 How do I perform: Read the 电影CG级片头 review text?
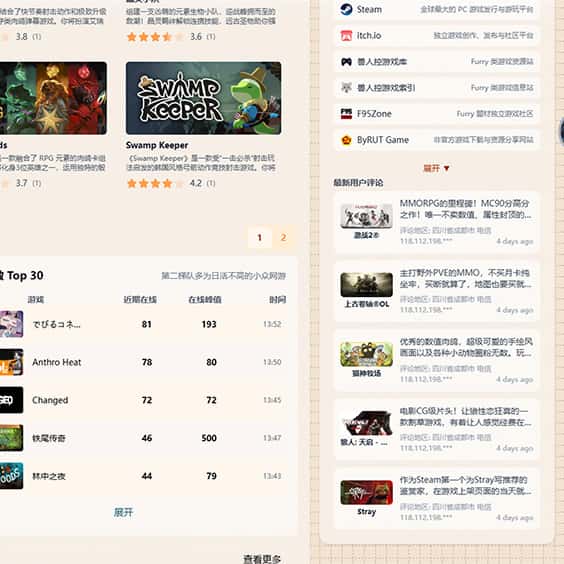(x=465, y=417)
